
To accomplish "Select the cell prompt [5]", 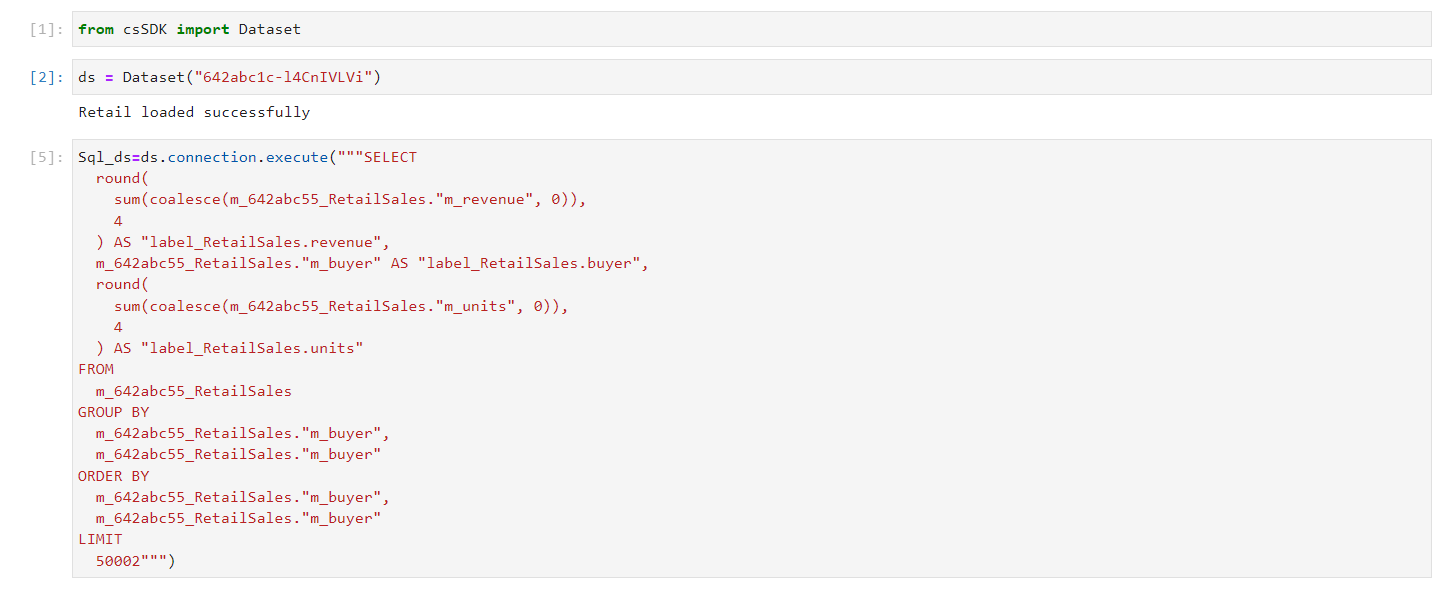I will coord(47,157).
